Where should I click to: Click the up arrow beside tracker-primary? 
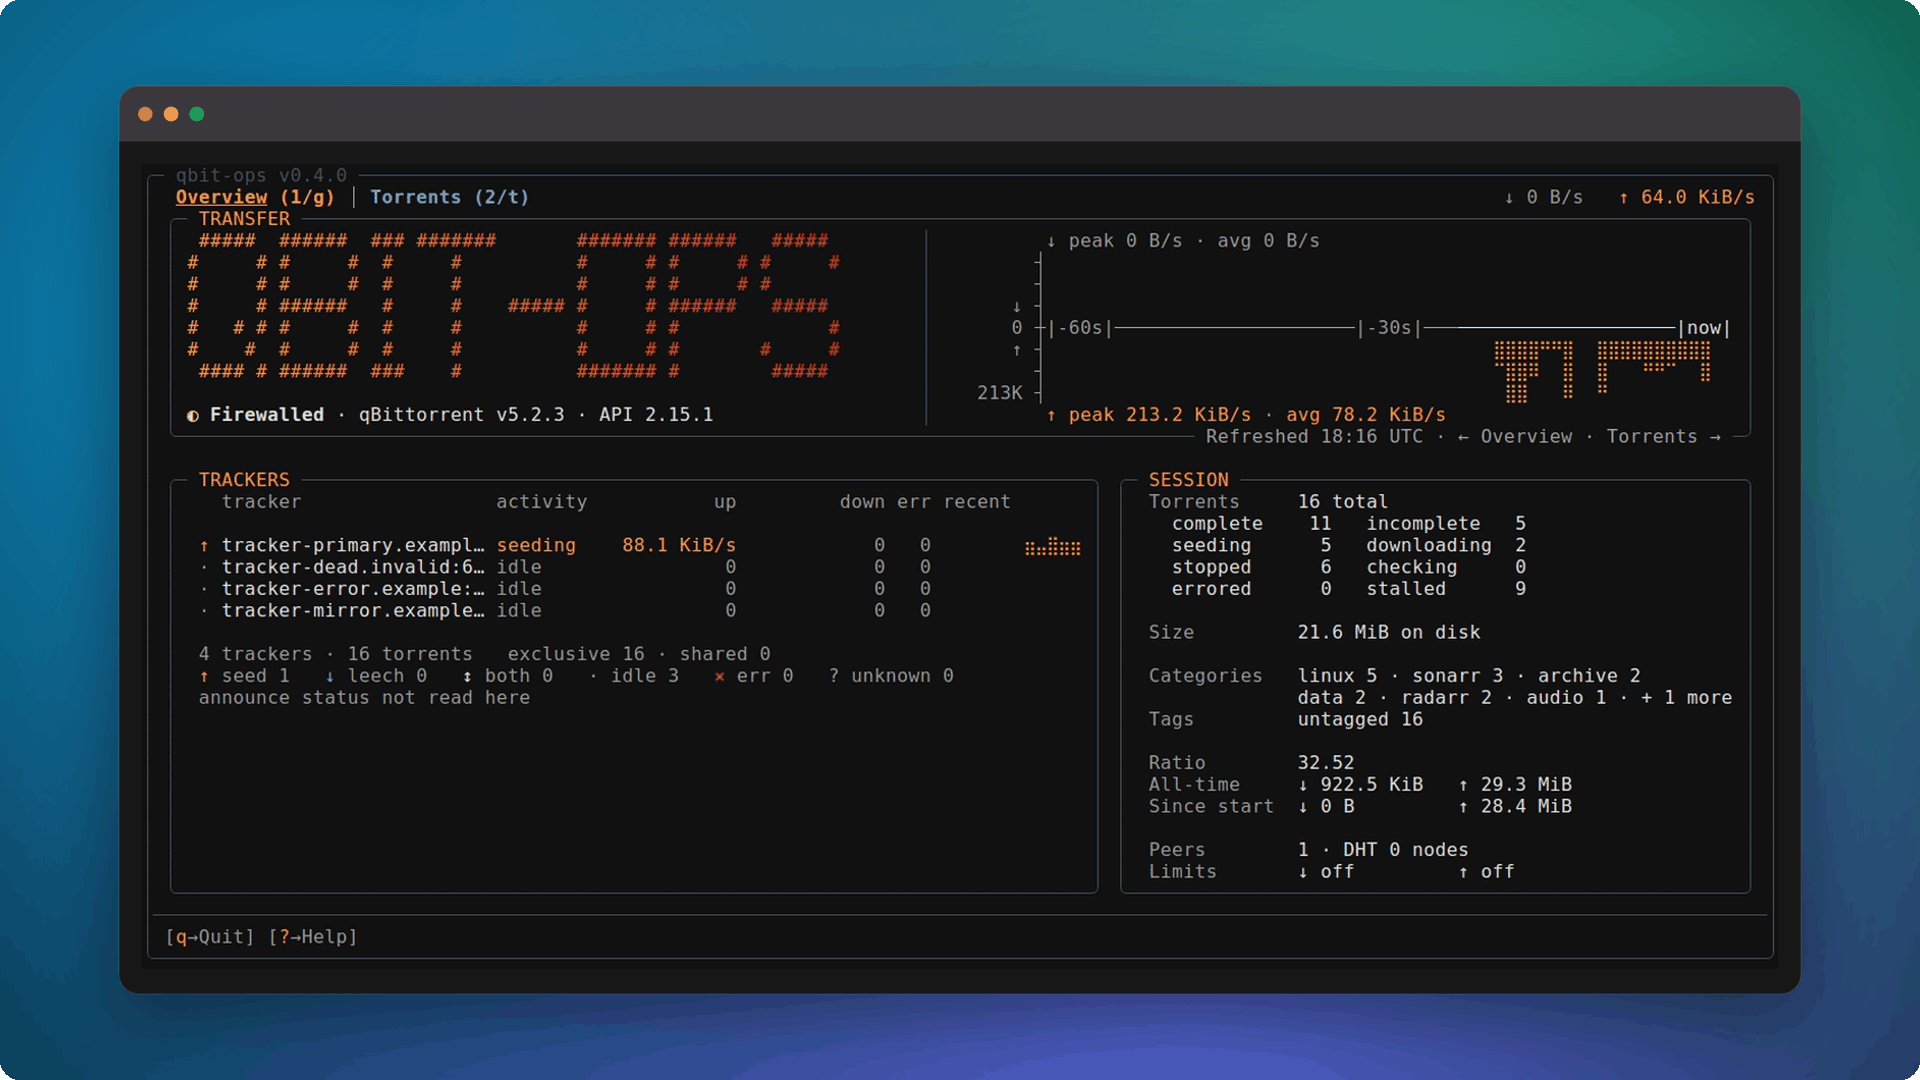point(204,546)
